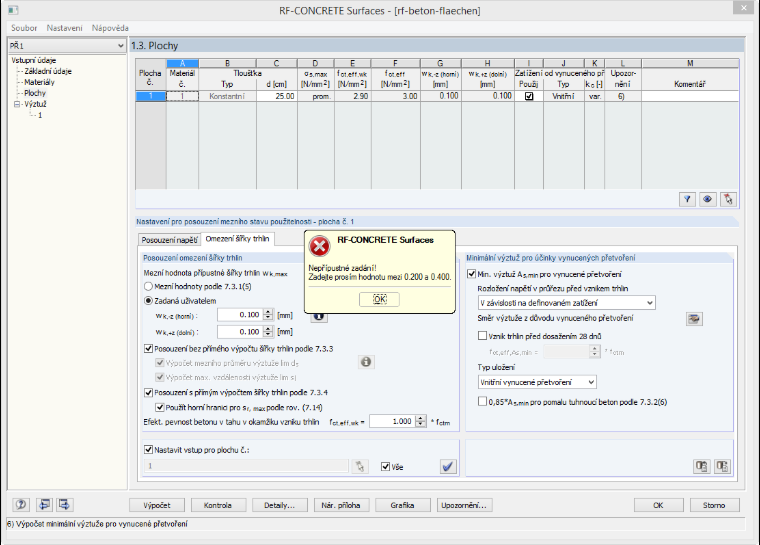
Task: Switch to Omezení šířky trhlin tab
Action: coord(238,239)
